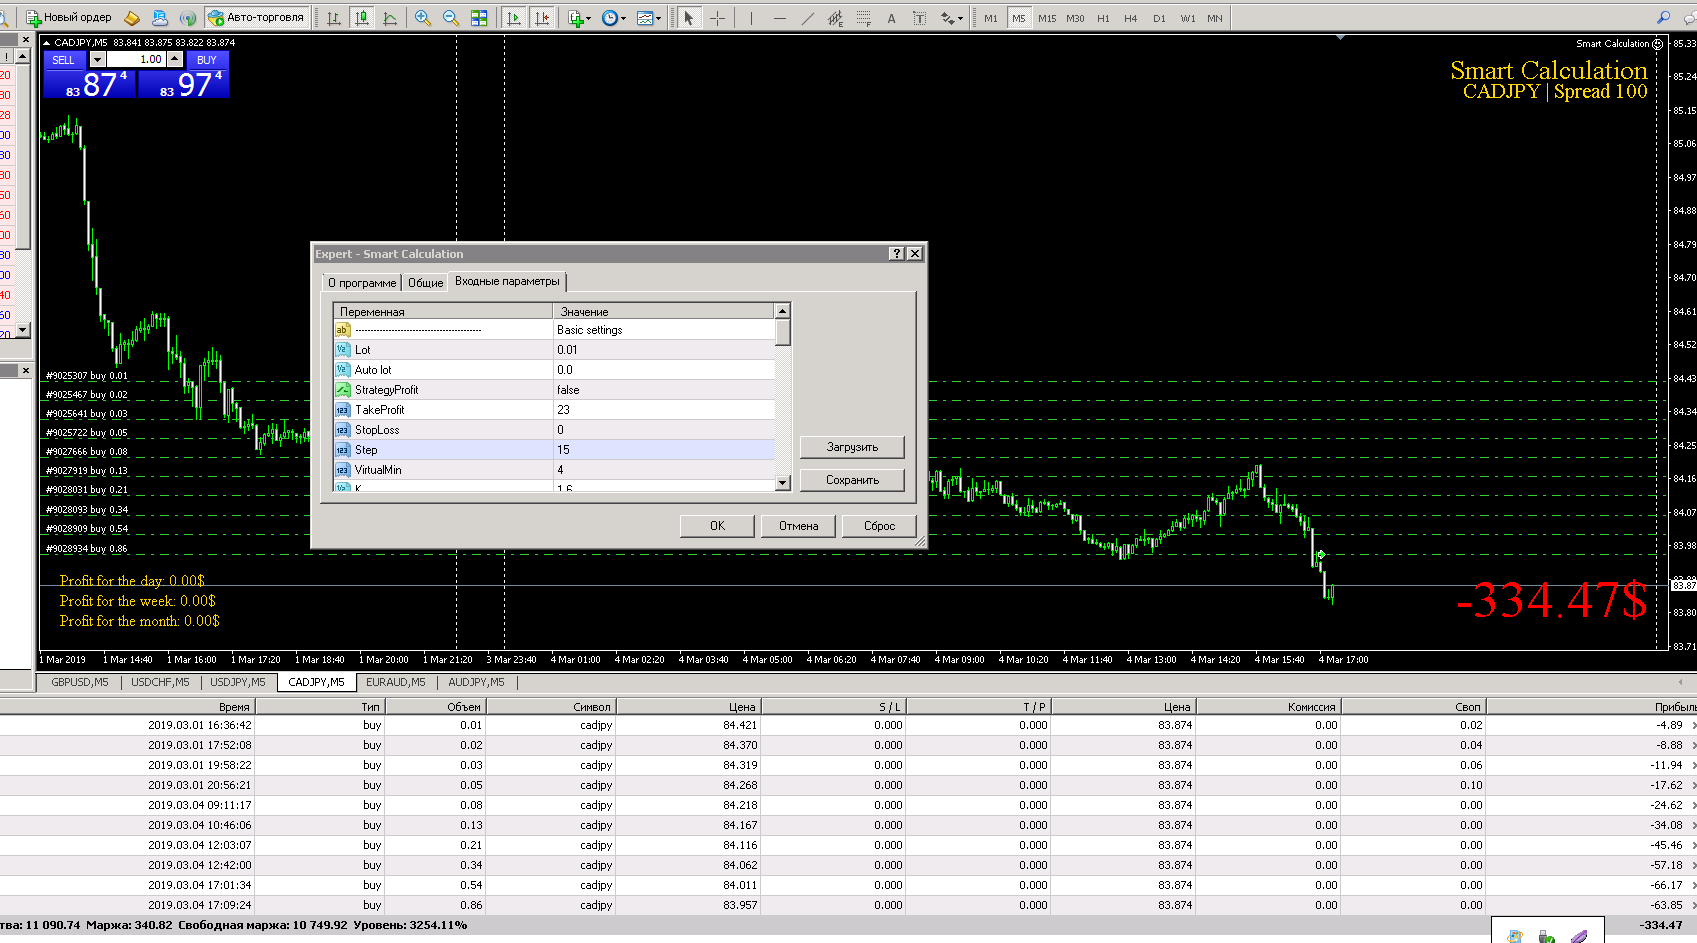1697x943 pixels.
Task: Select the line chart icon
Action: tap(390, 18)
